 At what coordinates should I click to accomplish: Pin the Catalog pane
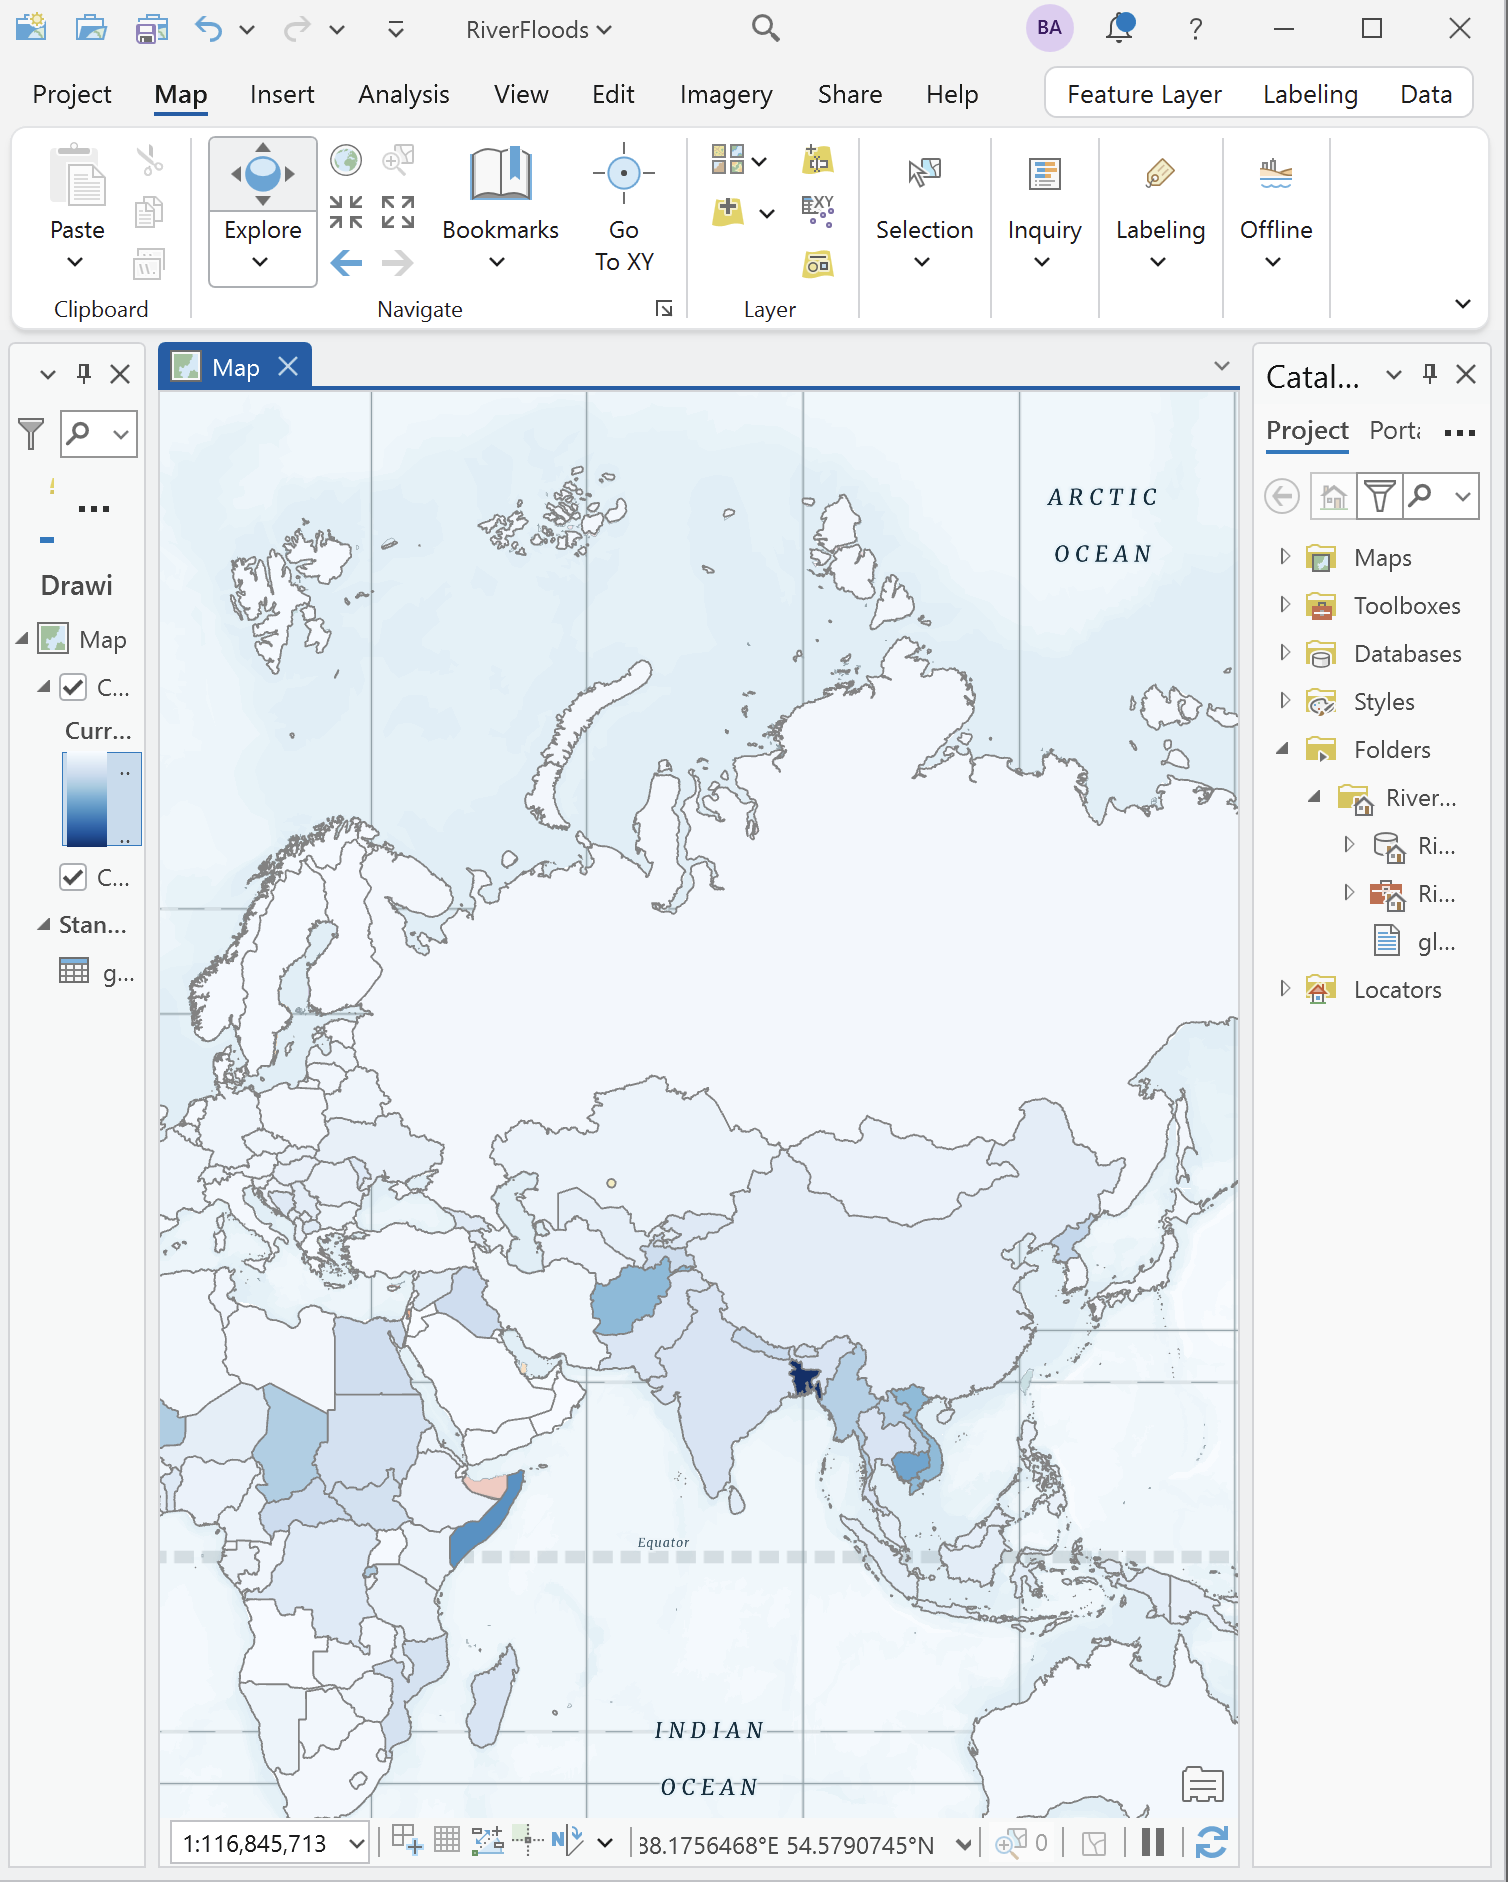click(1430, 374)
